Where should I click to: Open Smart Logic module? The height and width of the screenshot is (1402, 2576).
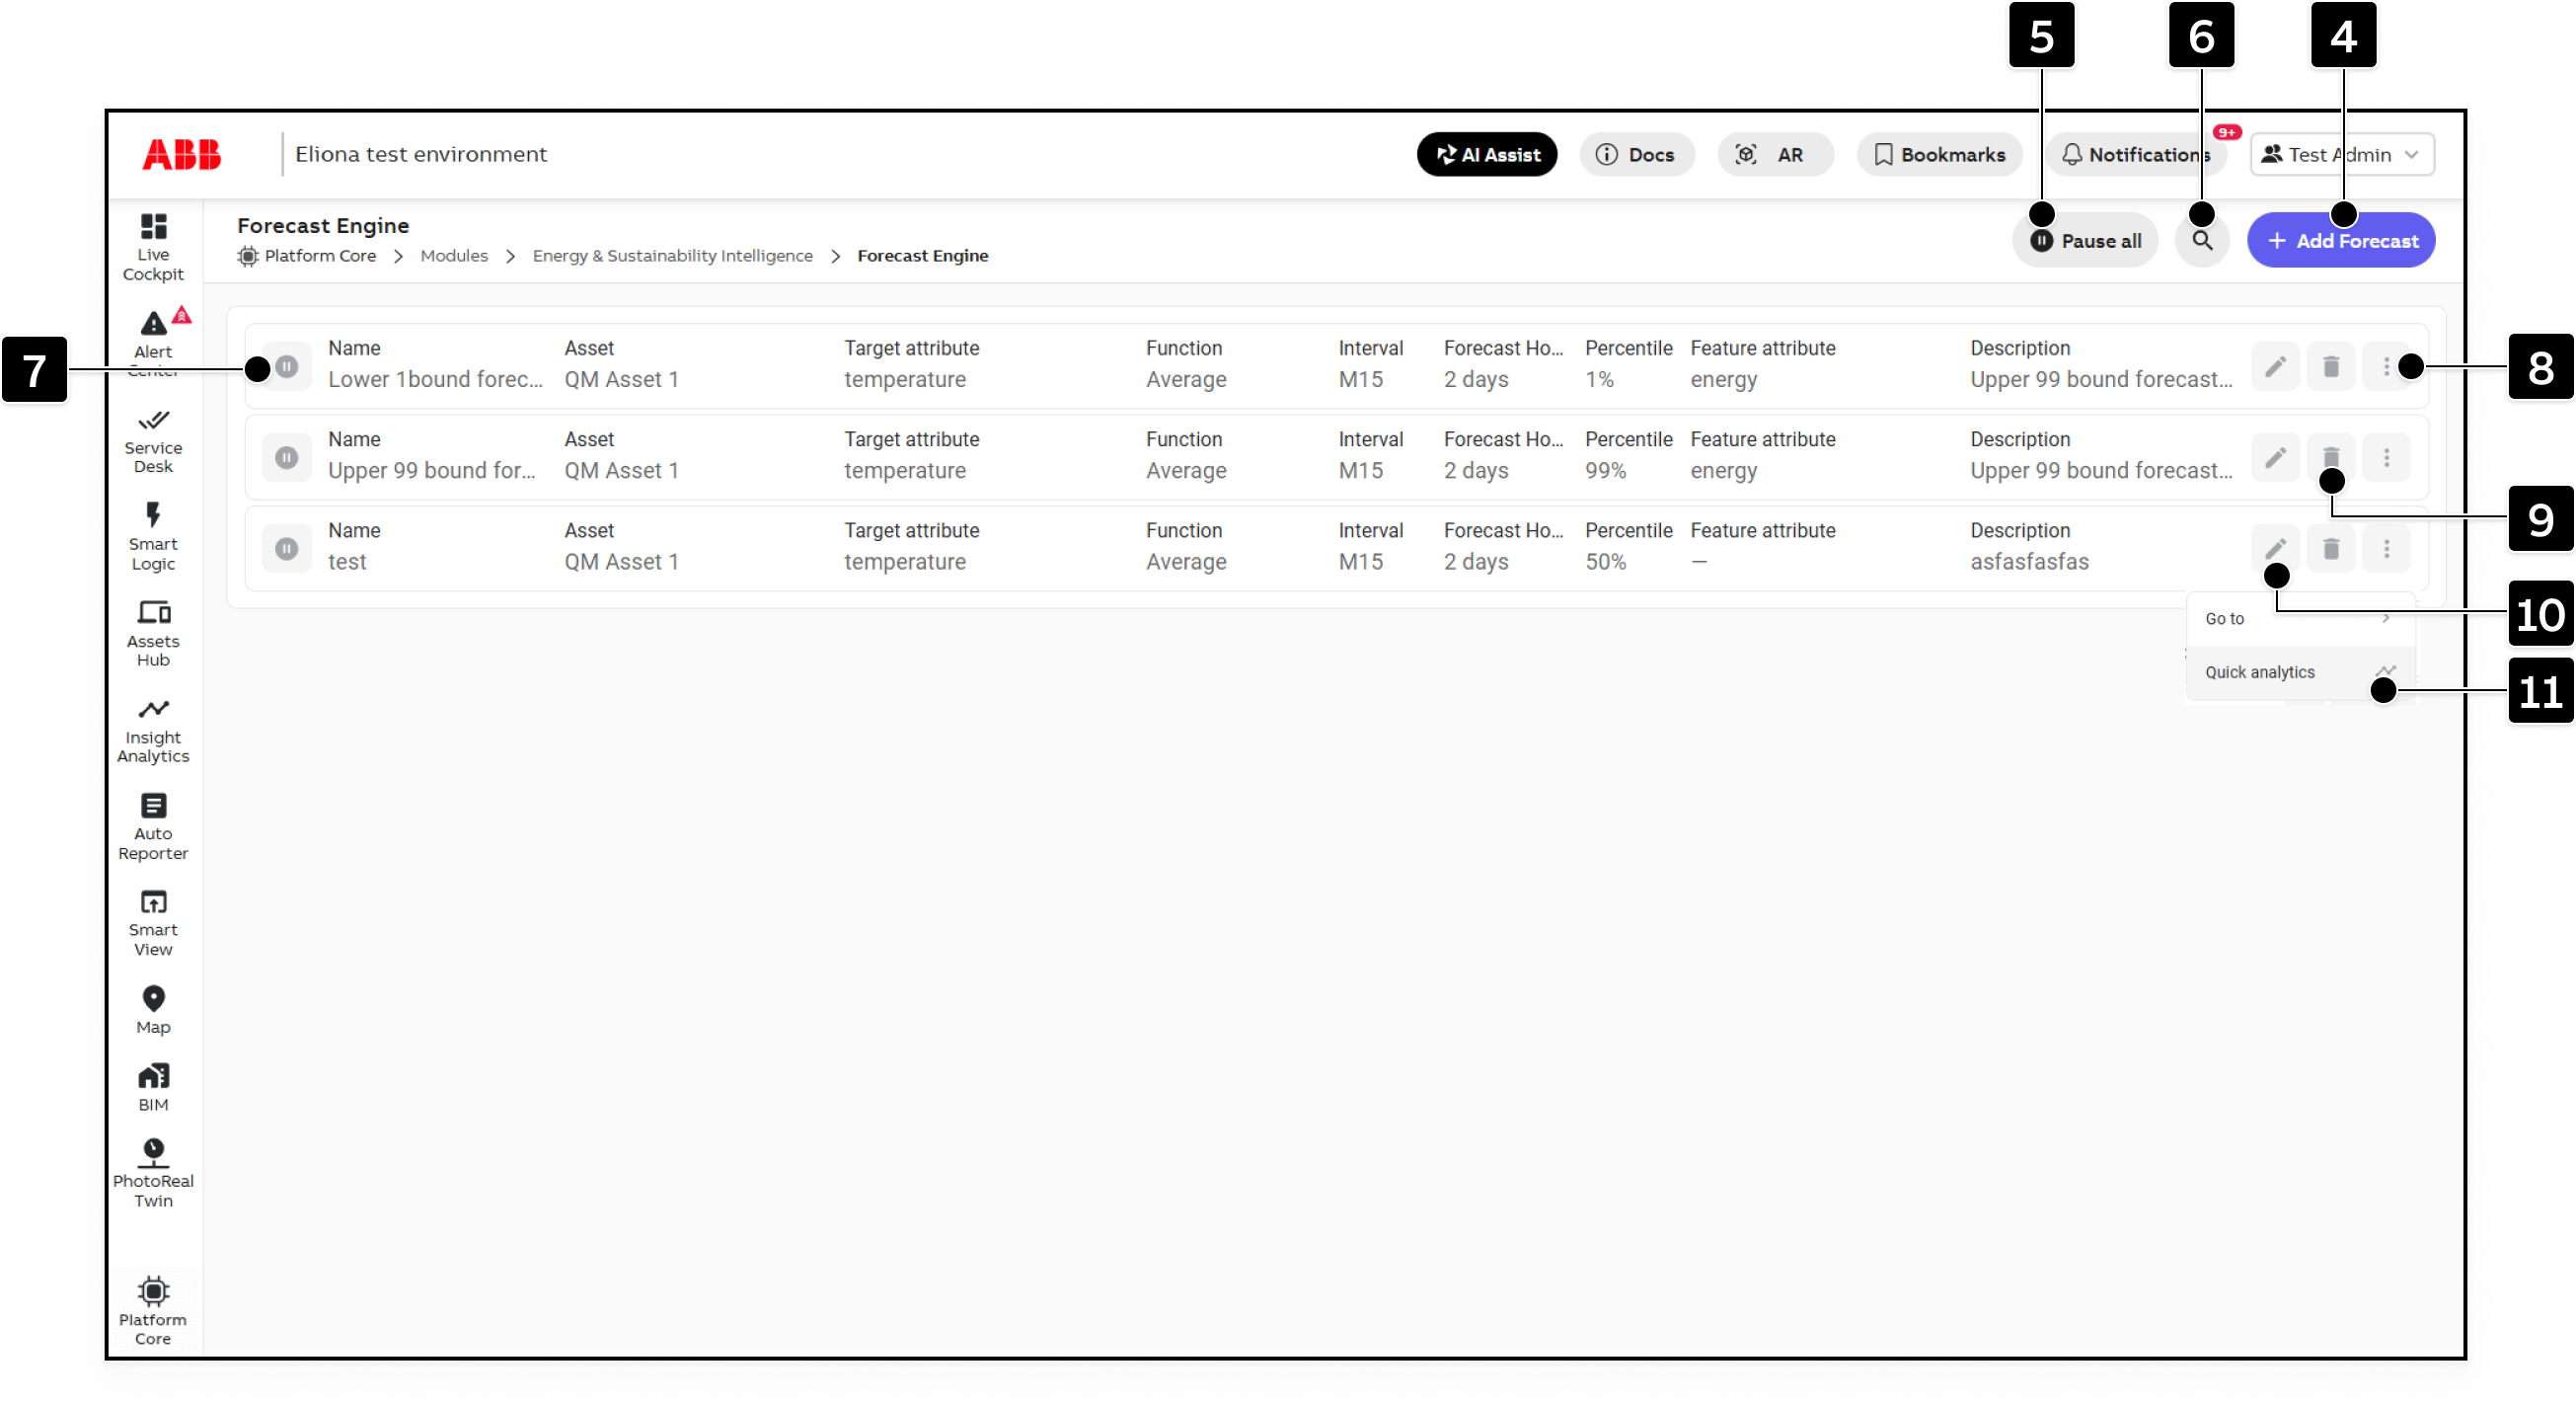(153, 537)
